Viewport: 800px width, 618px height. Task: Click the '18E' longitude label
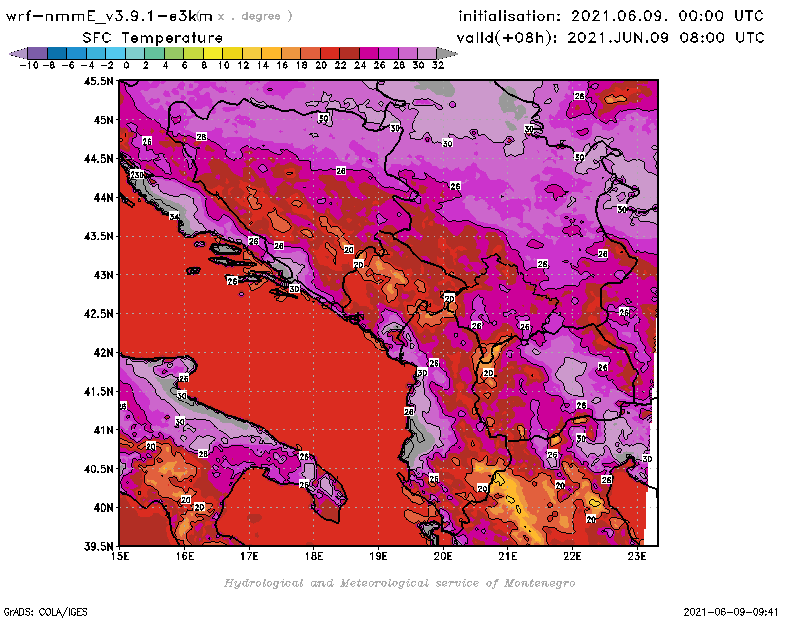pyautogui.click(x=314, y=556)
